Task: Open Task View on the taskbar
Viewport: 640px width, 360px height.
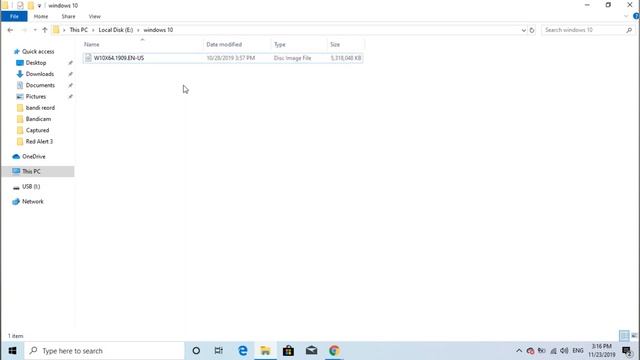Action: pyautogui.click(x=219, y=351)
